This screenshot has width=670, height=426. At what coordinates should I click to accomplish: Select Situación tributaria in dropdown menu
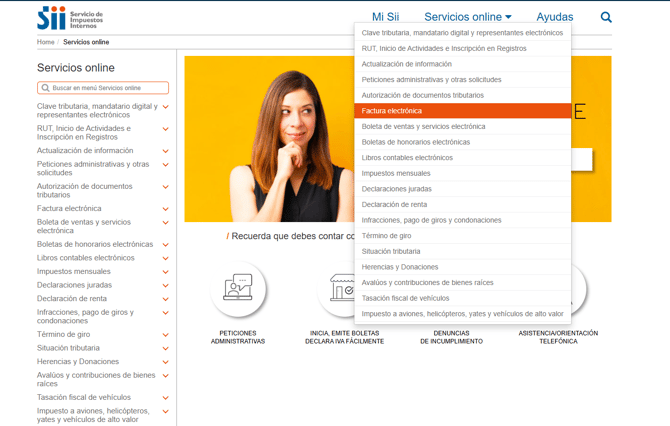tap(462, 251)
